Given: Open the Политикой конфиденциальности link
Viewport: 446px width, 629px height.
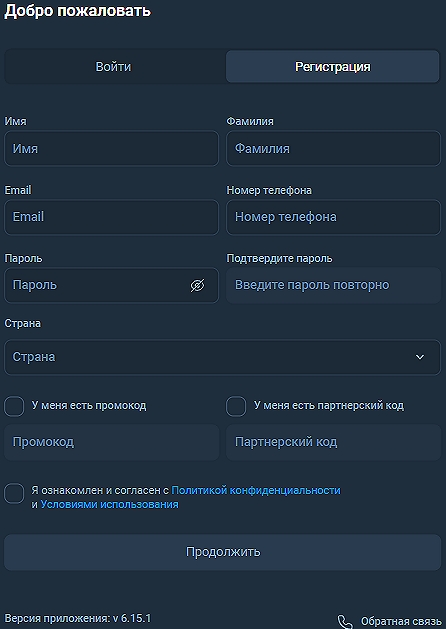Looking at the screenshot, I should 256,490.
